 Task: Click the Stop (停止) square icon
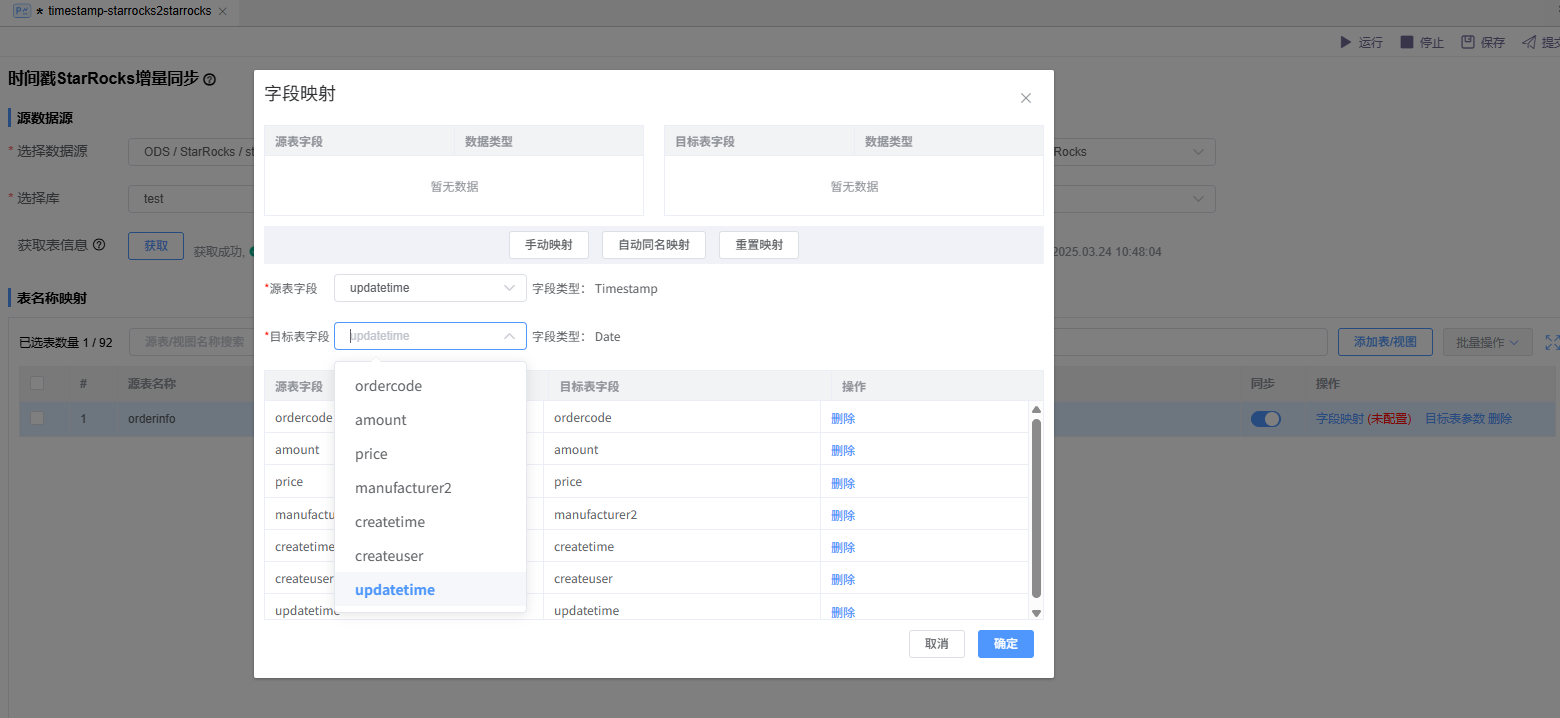click(x=1407, y=42)
